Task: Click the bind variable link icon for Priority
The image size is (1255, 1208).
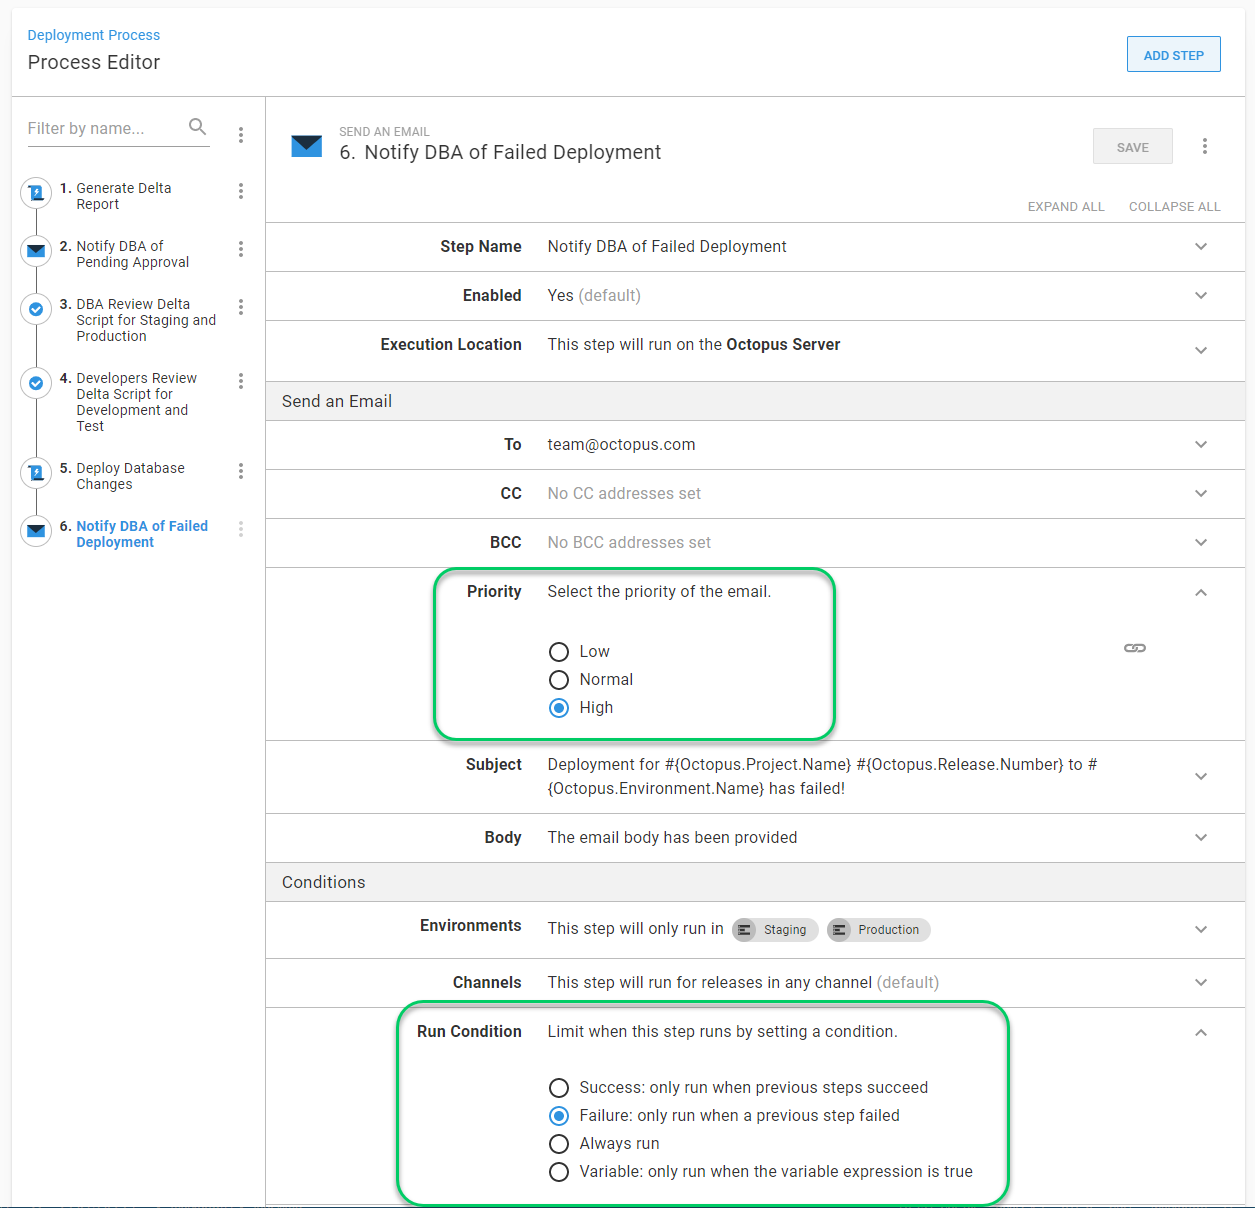Action: point(1134,648)
